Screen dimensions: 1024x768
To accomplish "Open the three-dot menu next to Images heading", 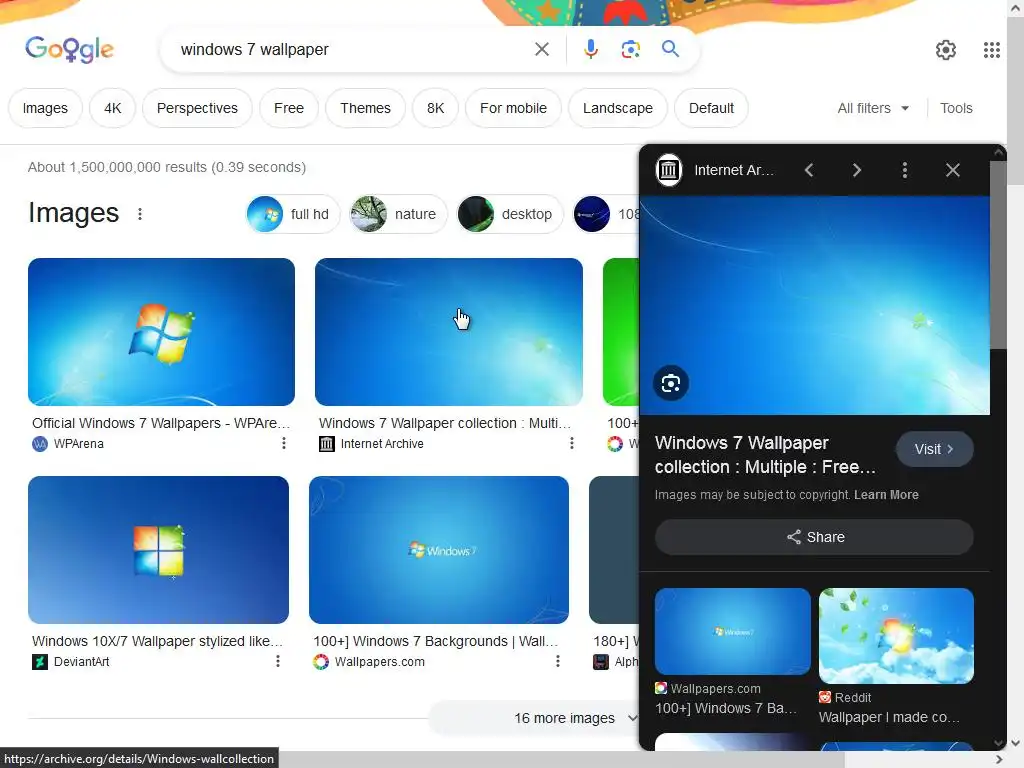I will [140, 214].
